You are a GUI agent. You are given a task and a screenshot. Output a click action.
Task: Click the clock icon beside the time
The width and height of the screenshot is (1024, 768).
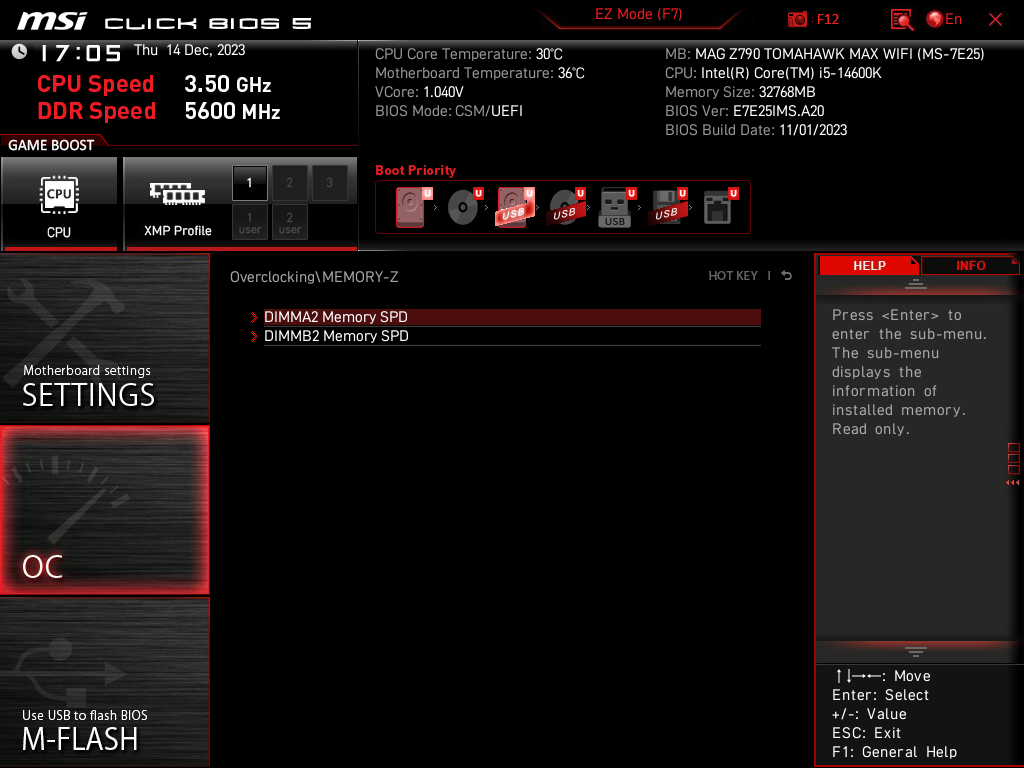[x=20, y=52]
